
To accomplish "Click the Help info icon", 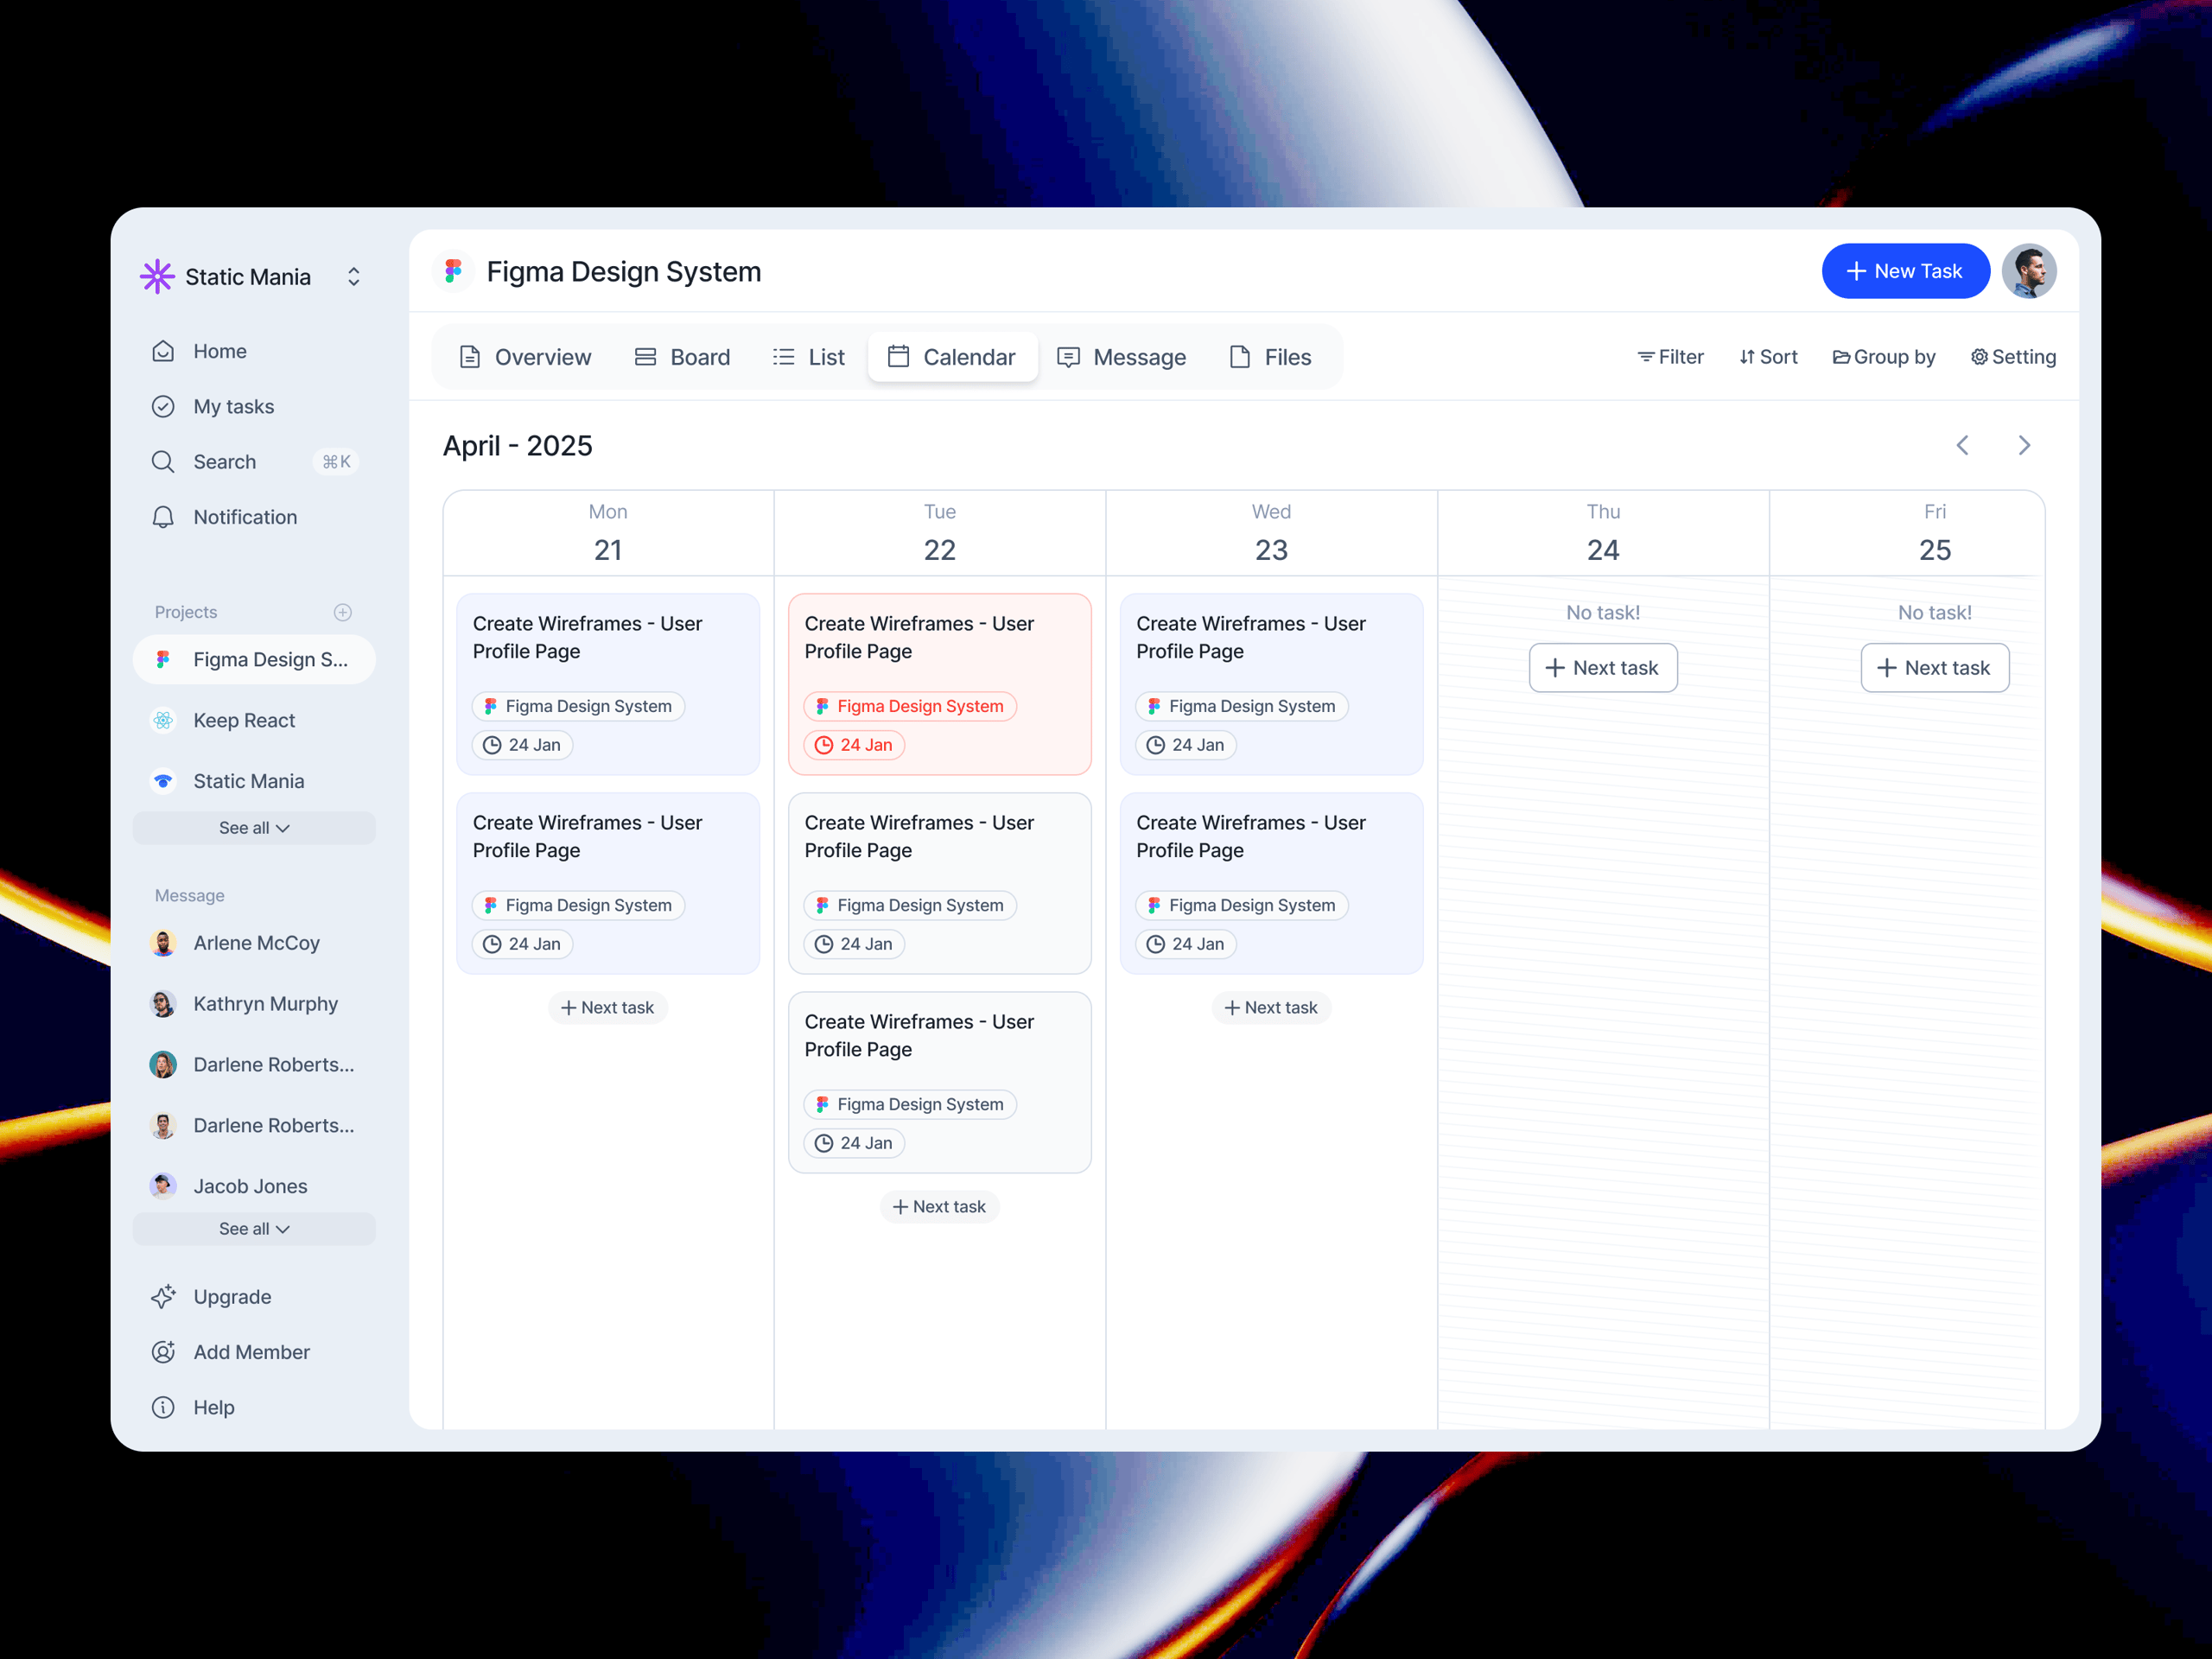I will coord(163,1407).
